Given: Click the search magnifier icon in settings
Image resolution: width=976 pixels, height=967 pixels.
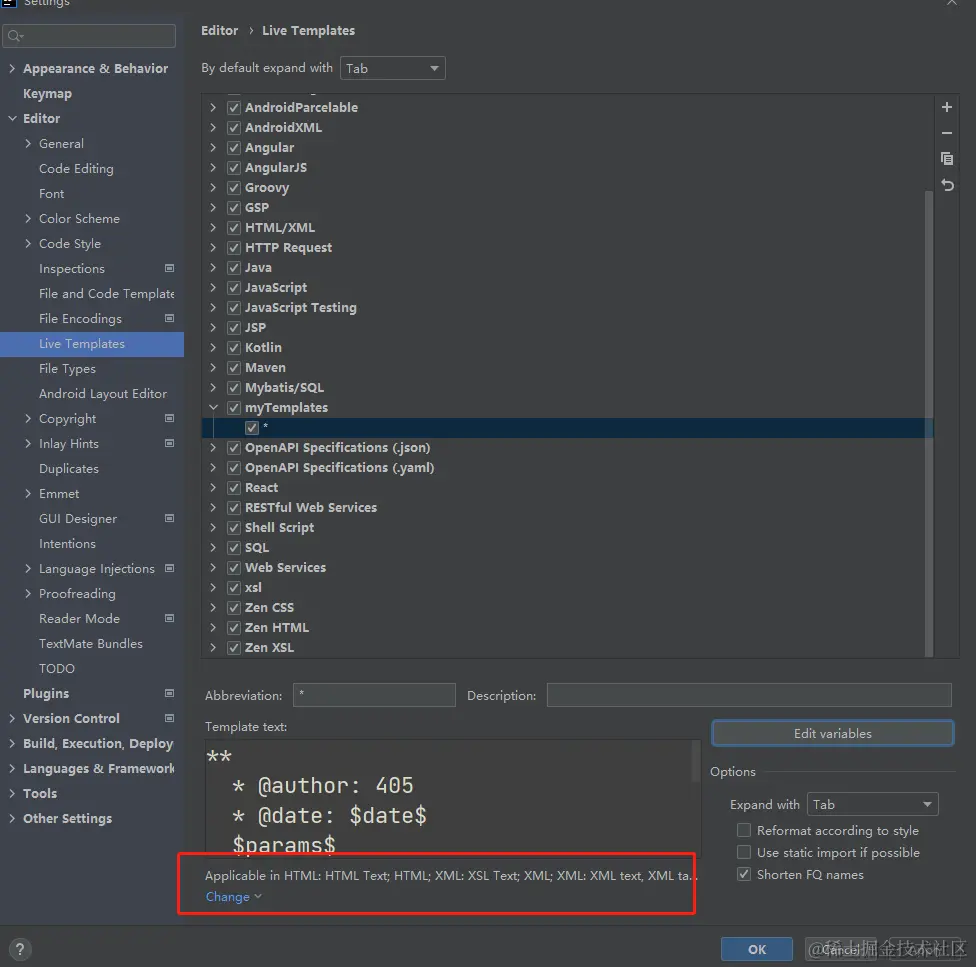Looking at the screenshot, I should click(x=15, y=36).
